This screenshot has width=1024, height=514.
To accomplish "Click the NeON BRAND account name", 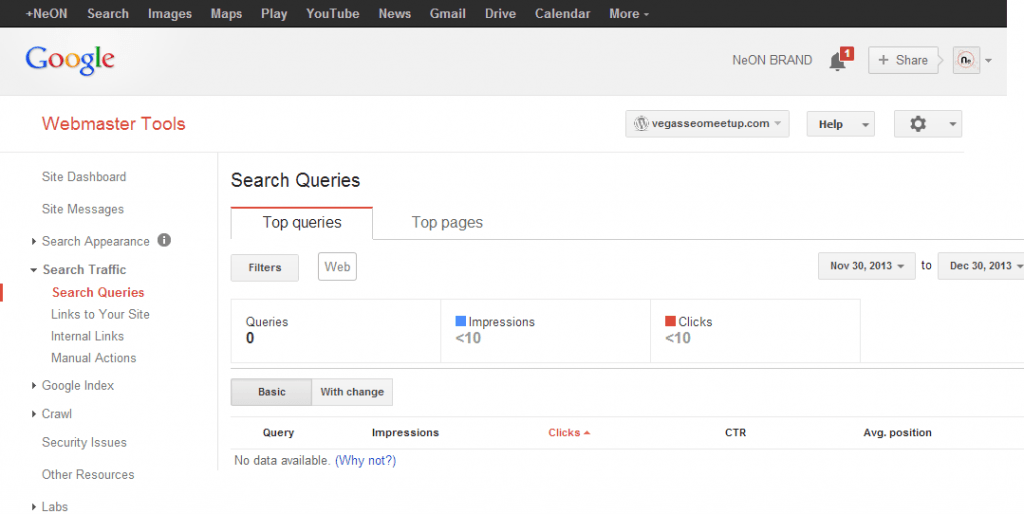I will pos(772,60).
